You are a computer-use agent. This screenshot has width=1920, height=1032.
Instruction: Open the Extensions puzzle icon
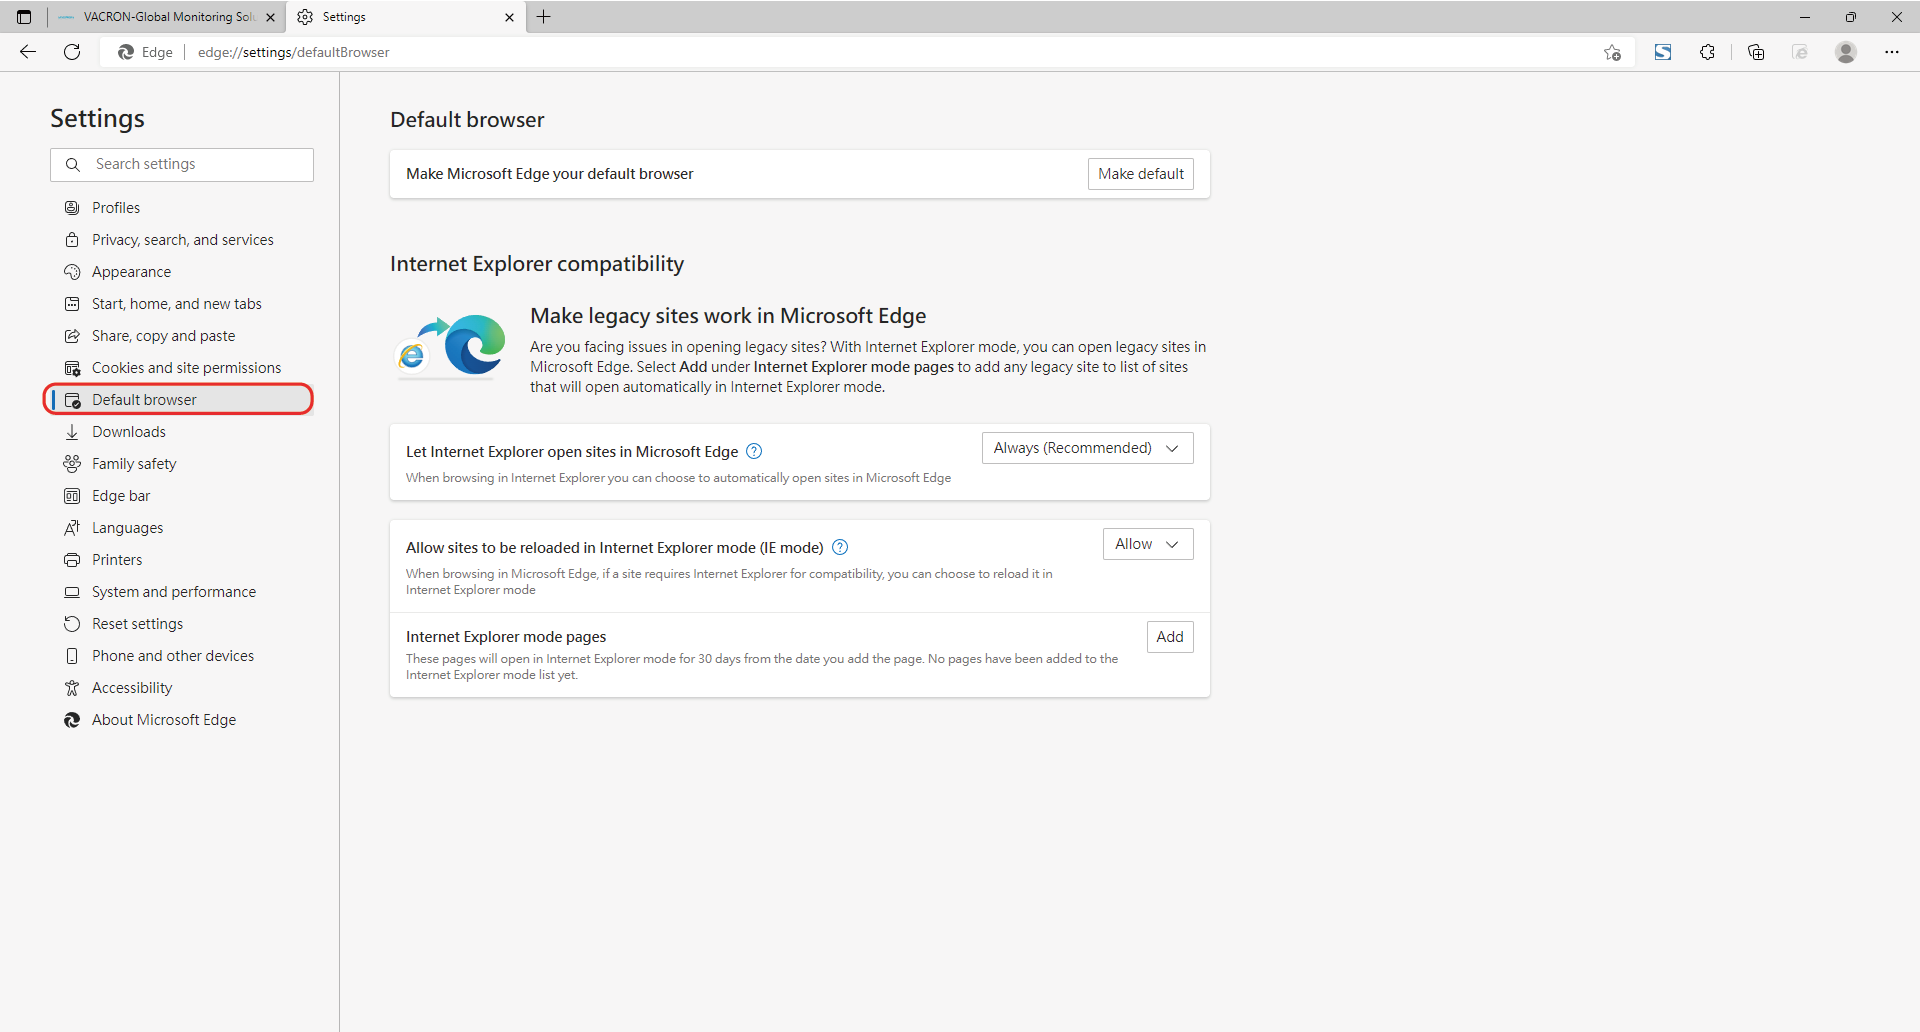pos(1707,52)
